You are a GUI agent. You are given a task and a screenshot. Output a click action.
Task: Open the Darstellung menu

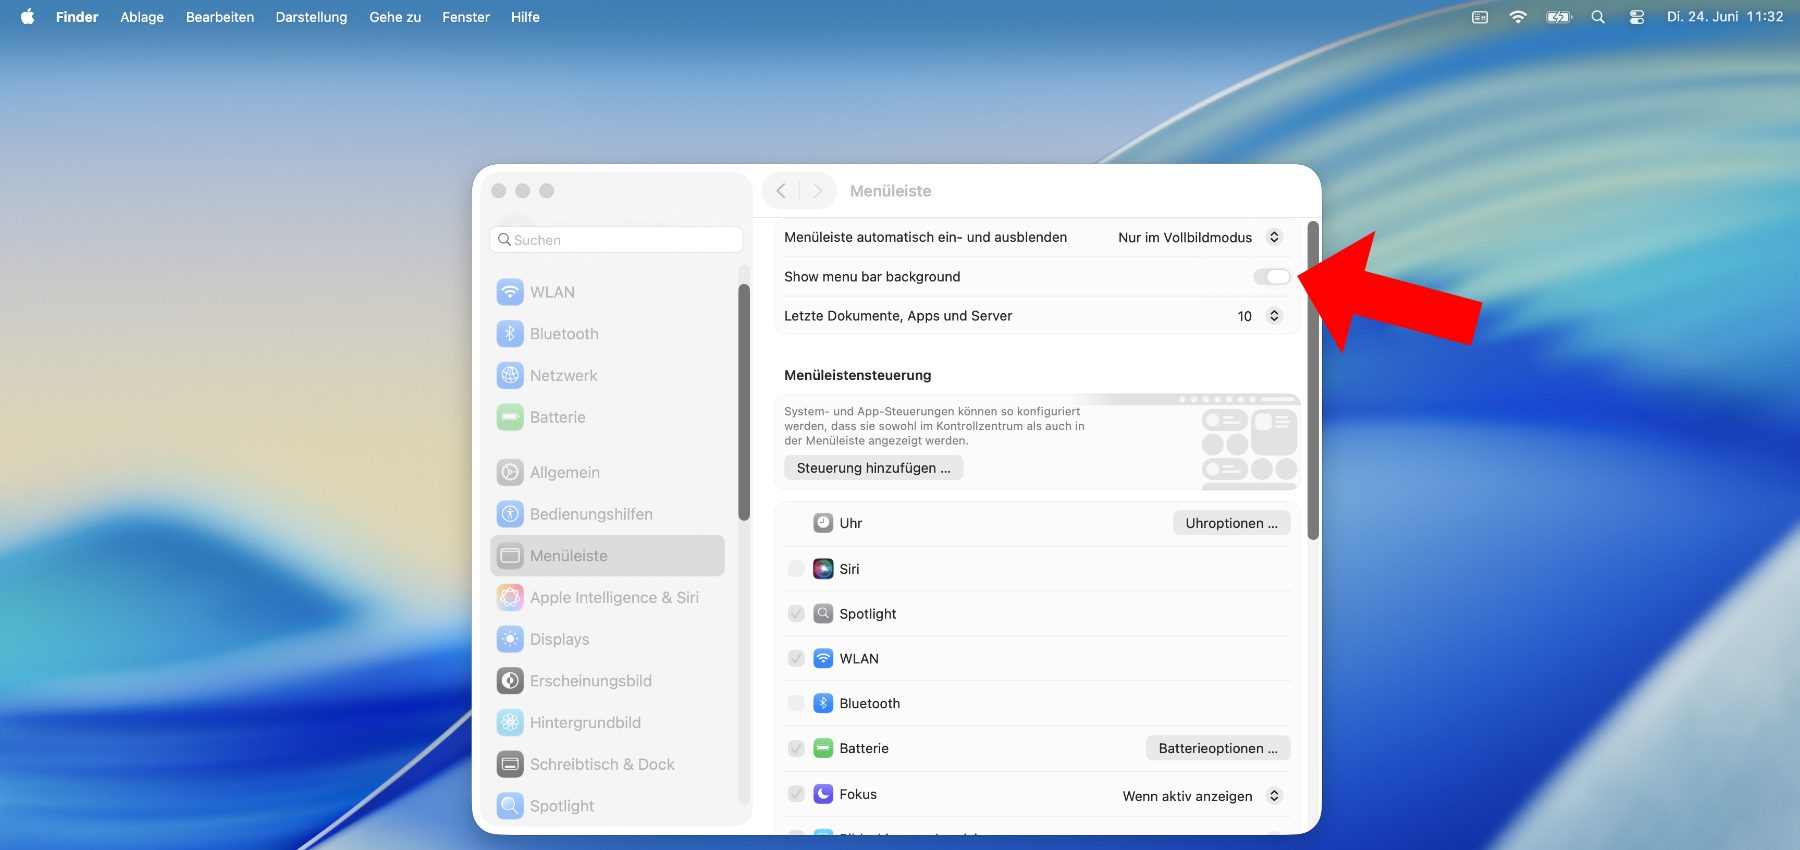311,17
